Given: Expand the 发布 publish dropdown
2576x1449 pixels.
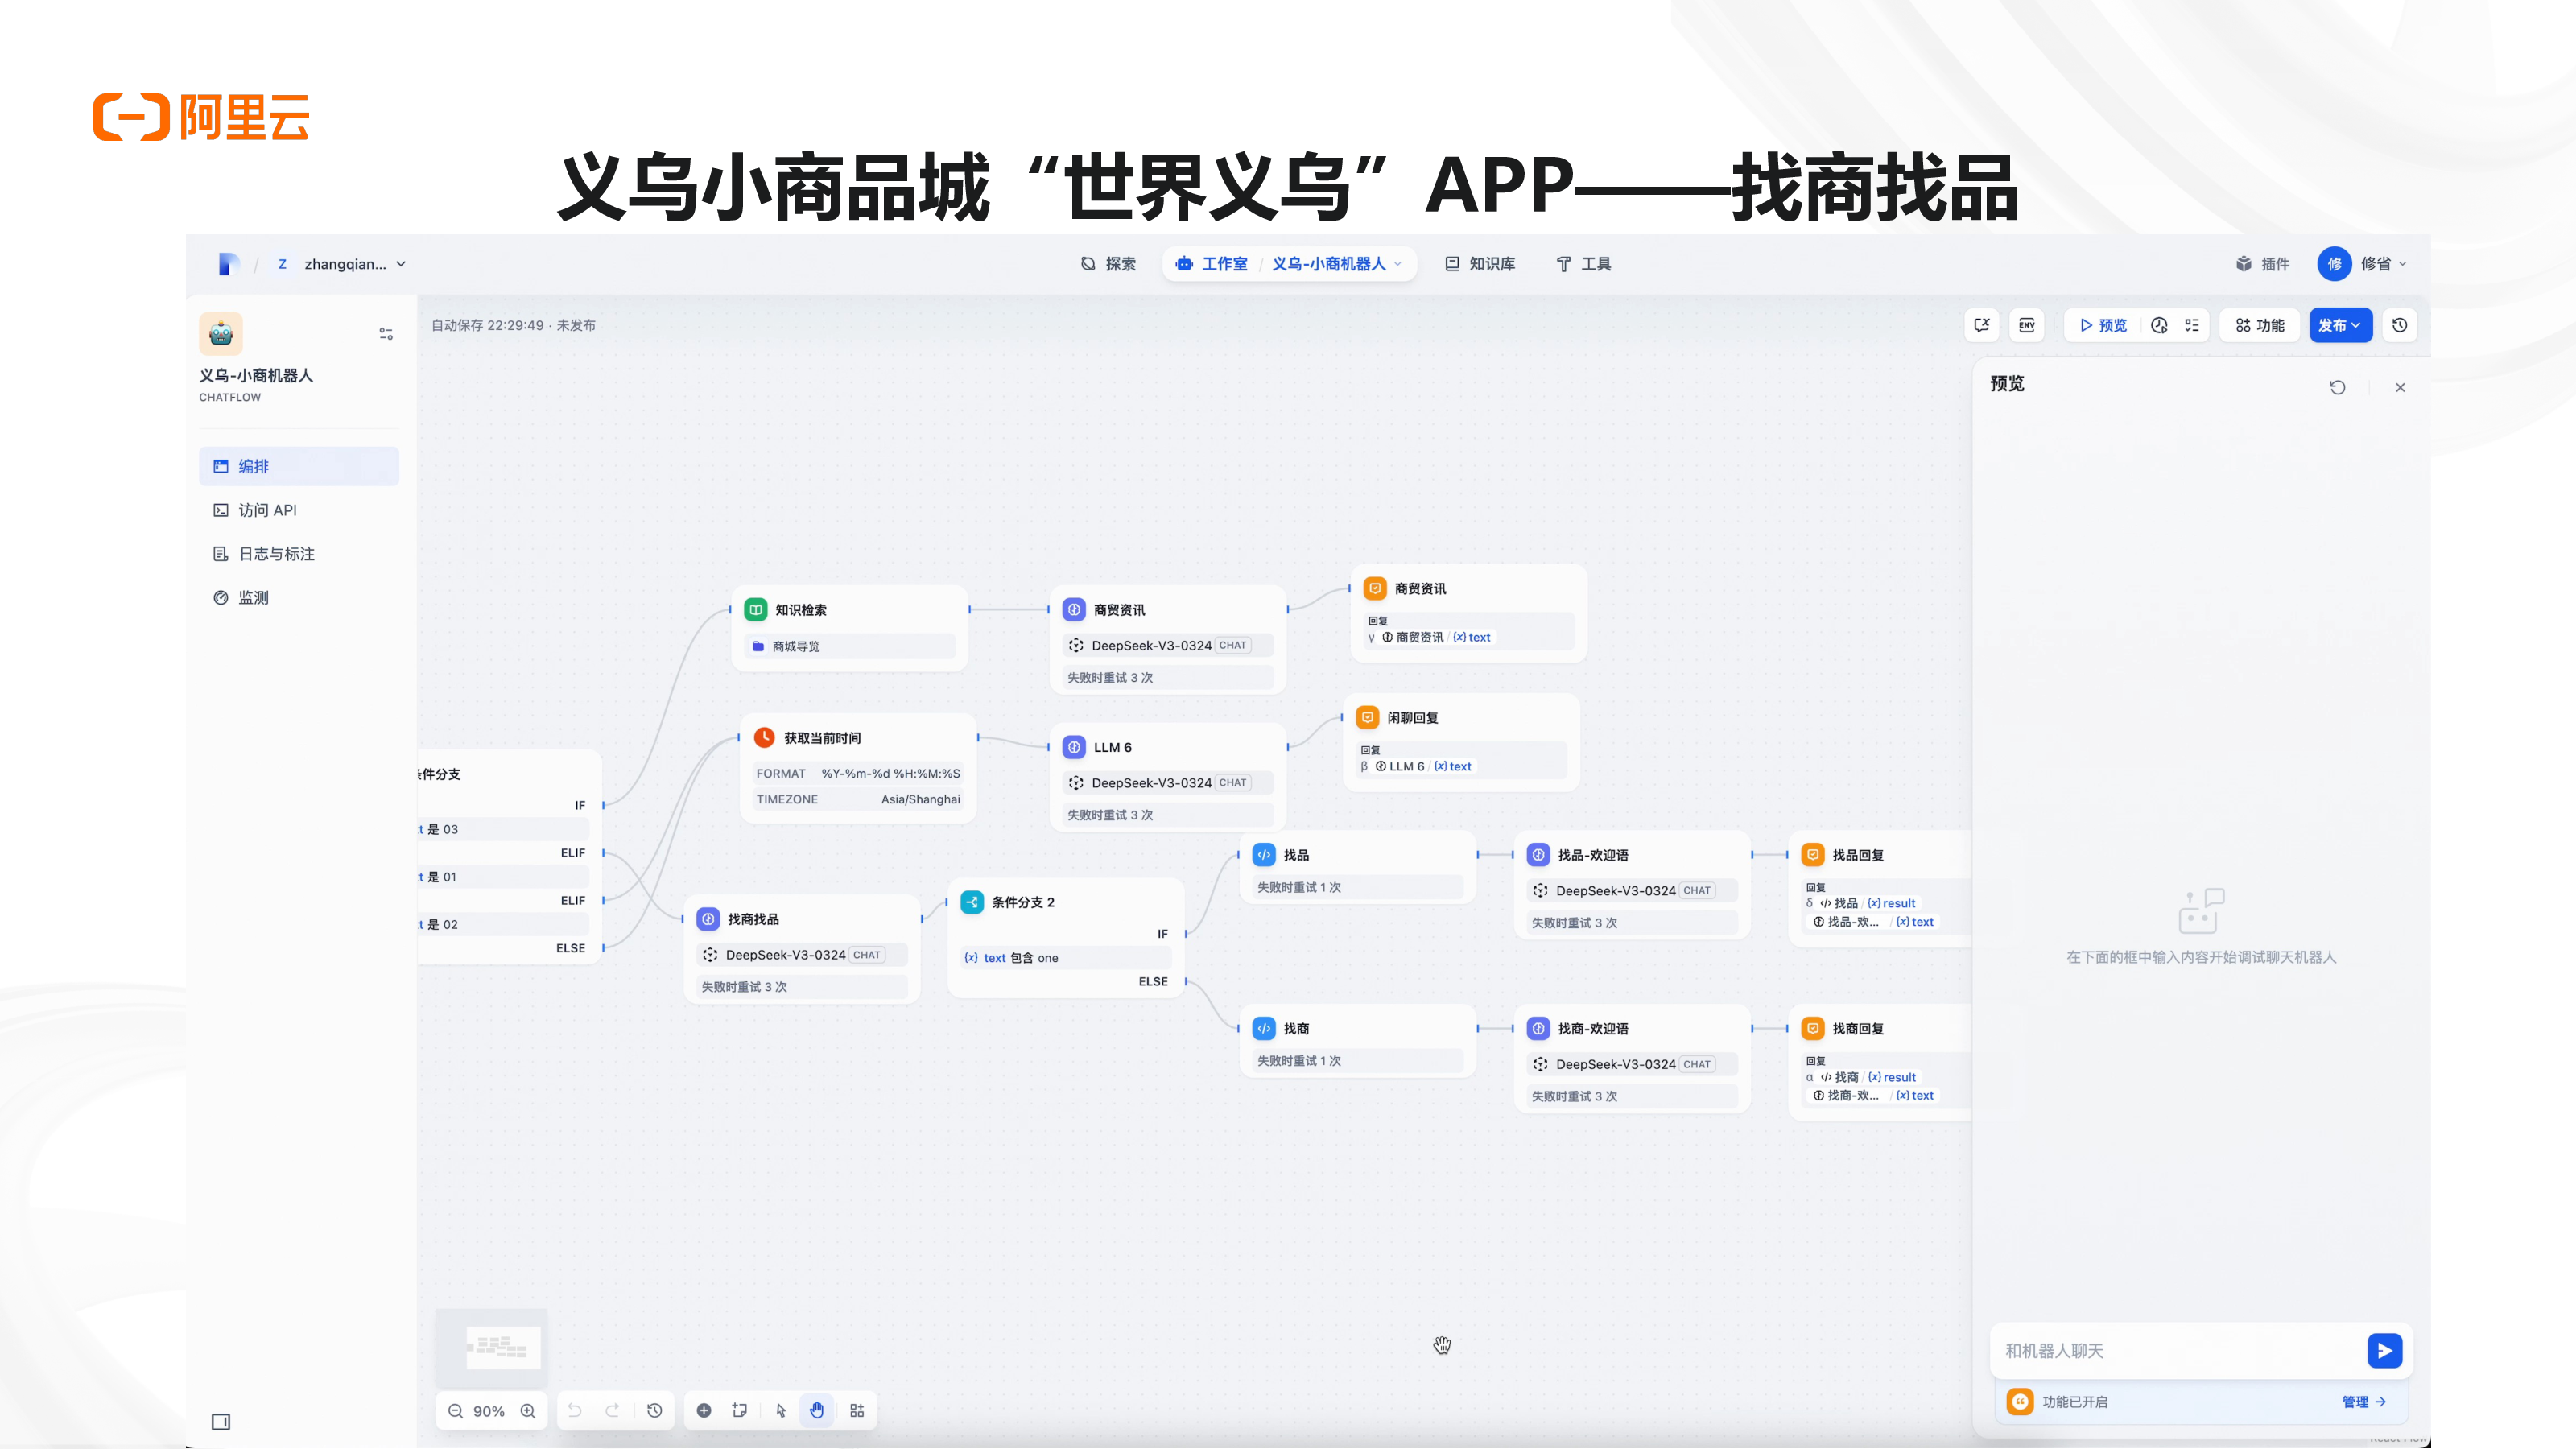Looking at the screenshot, I should 2340,325.
